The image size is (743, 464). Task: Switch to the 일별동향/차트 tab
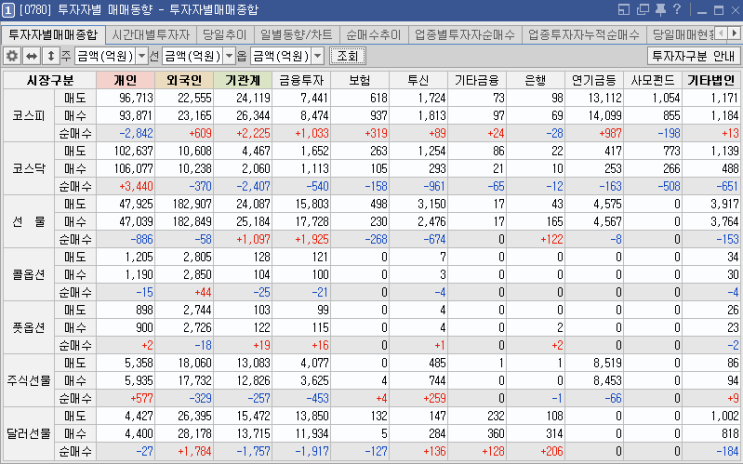(x=296, y=35)
